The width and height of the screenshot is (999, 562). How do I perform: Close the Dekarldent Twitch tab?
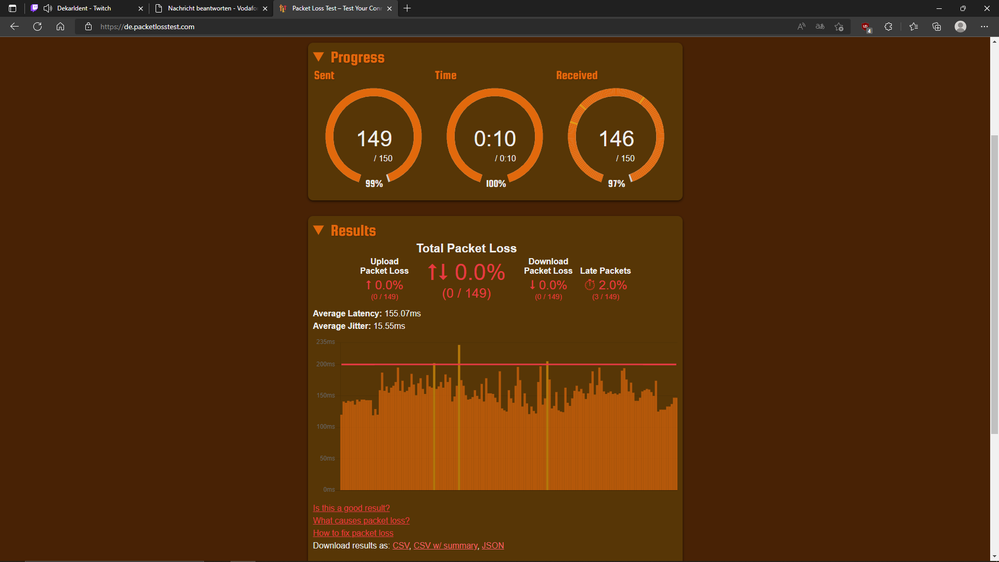140,8
